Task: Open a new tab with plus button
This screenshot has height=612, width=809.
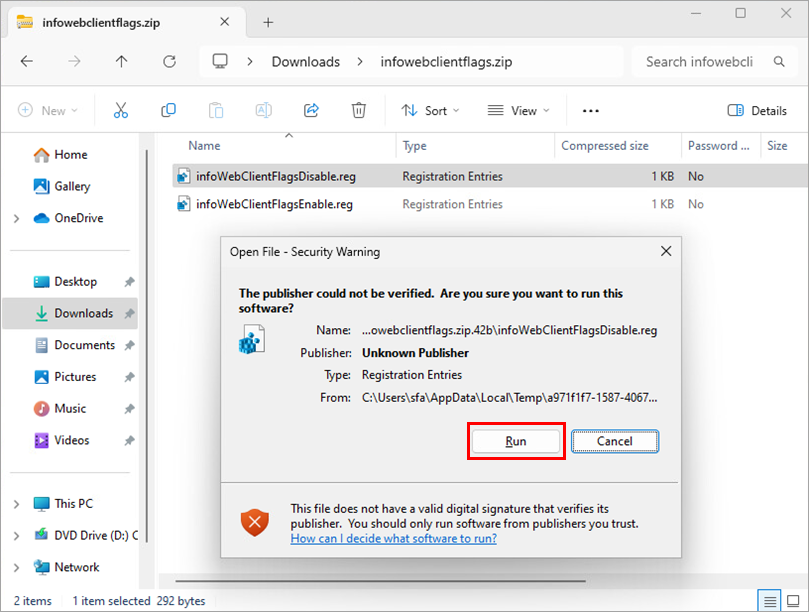Action: tap(268, 22)
